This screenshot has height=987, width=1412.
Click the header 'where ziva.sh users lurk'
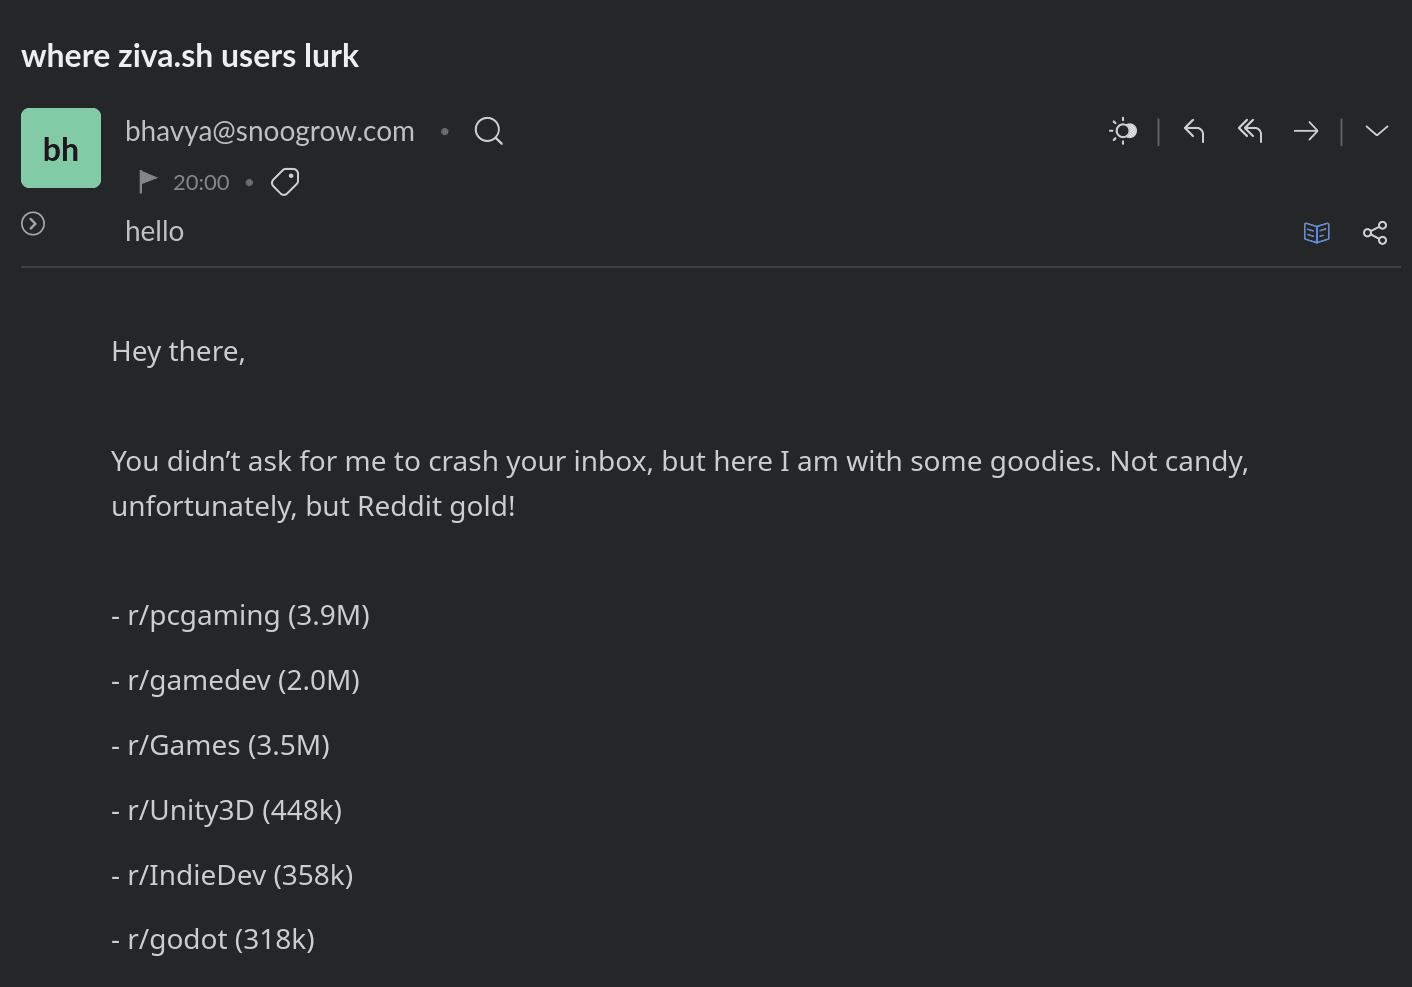[189, 55]
